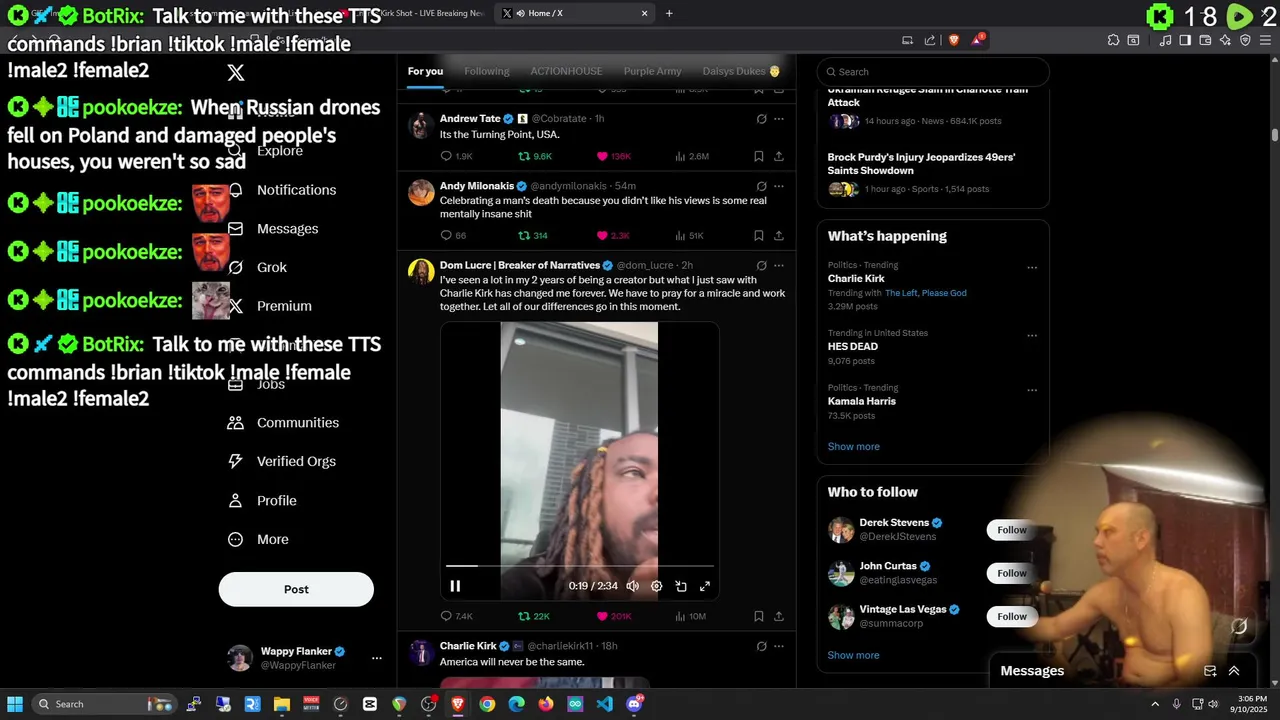Mute the video with speaker icon
This screenshot has height=720, width=1280.
tap(632, 586)
